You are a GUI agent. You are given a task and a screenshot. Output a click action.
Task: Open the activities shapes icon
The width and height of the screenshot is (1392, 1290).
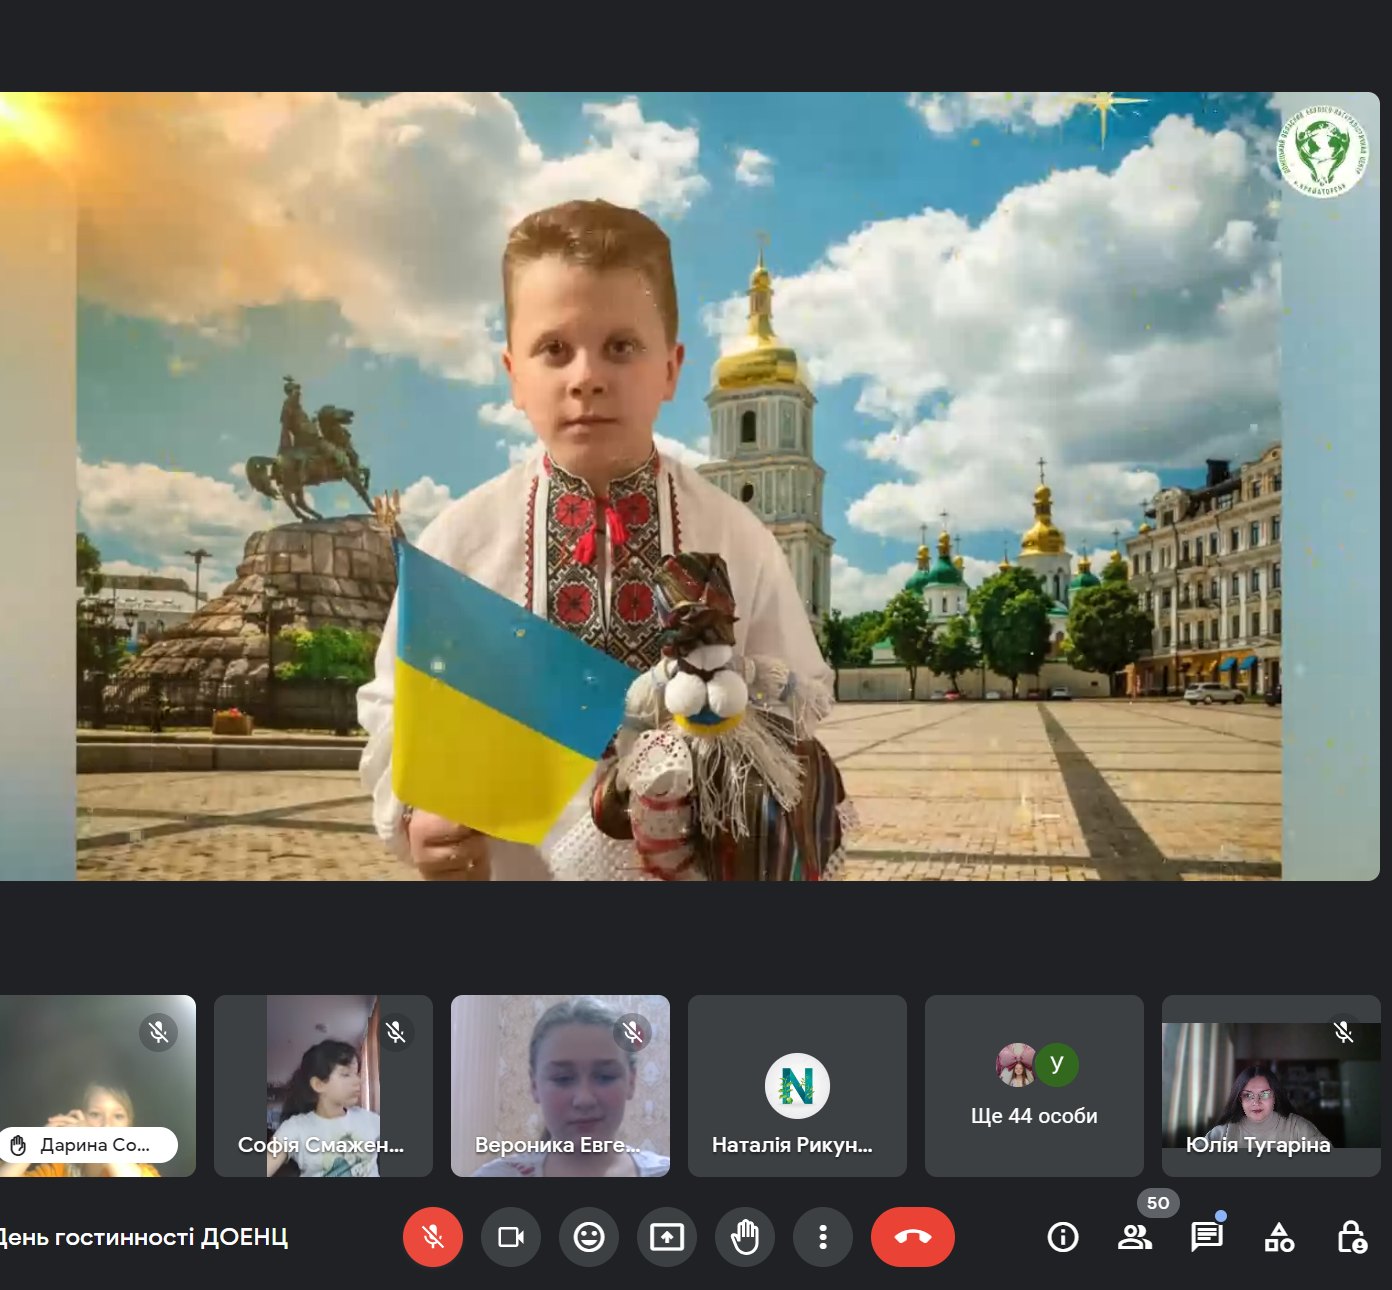click(1279, 1237)
